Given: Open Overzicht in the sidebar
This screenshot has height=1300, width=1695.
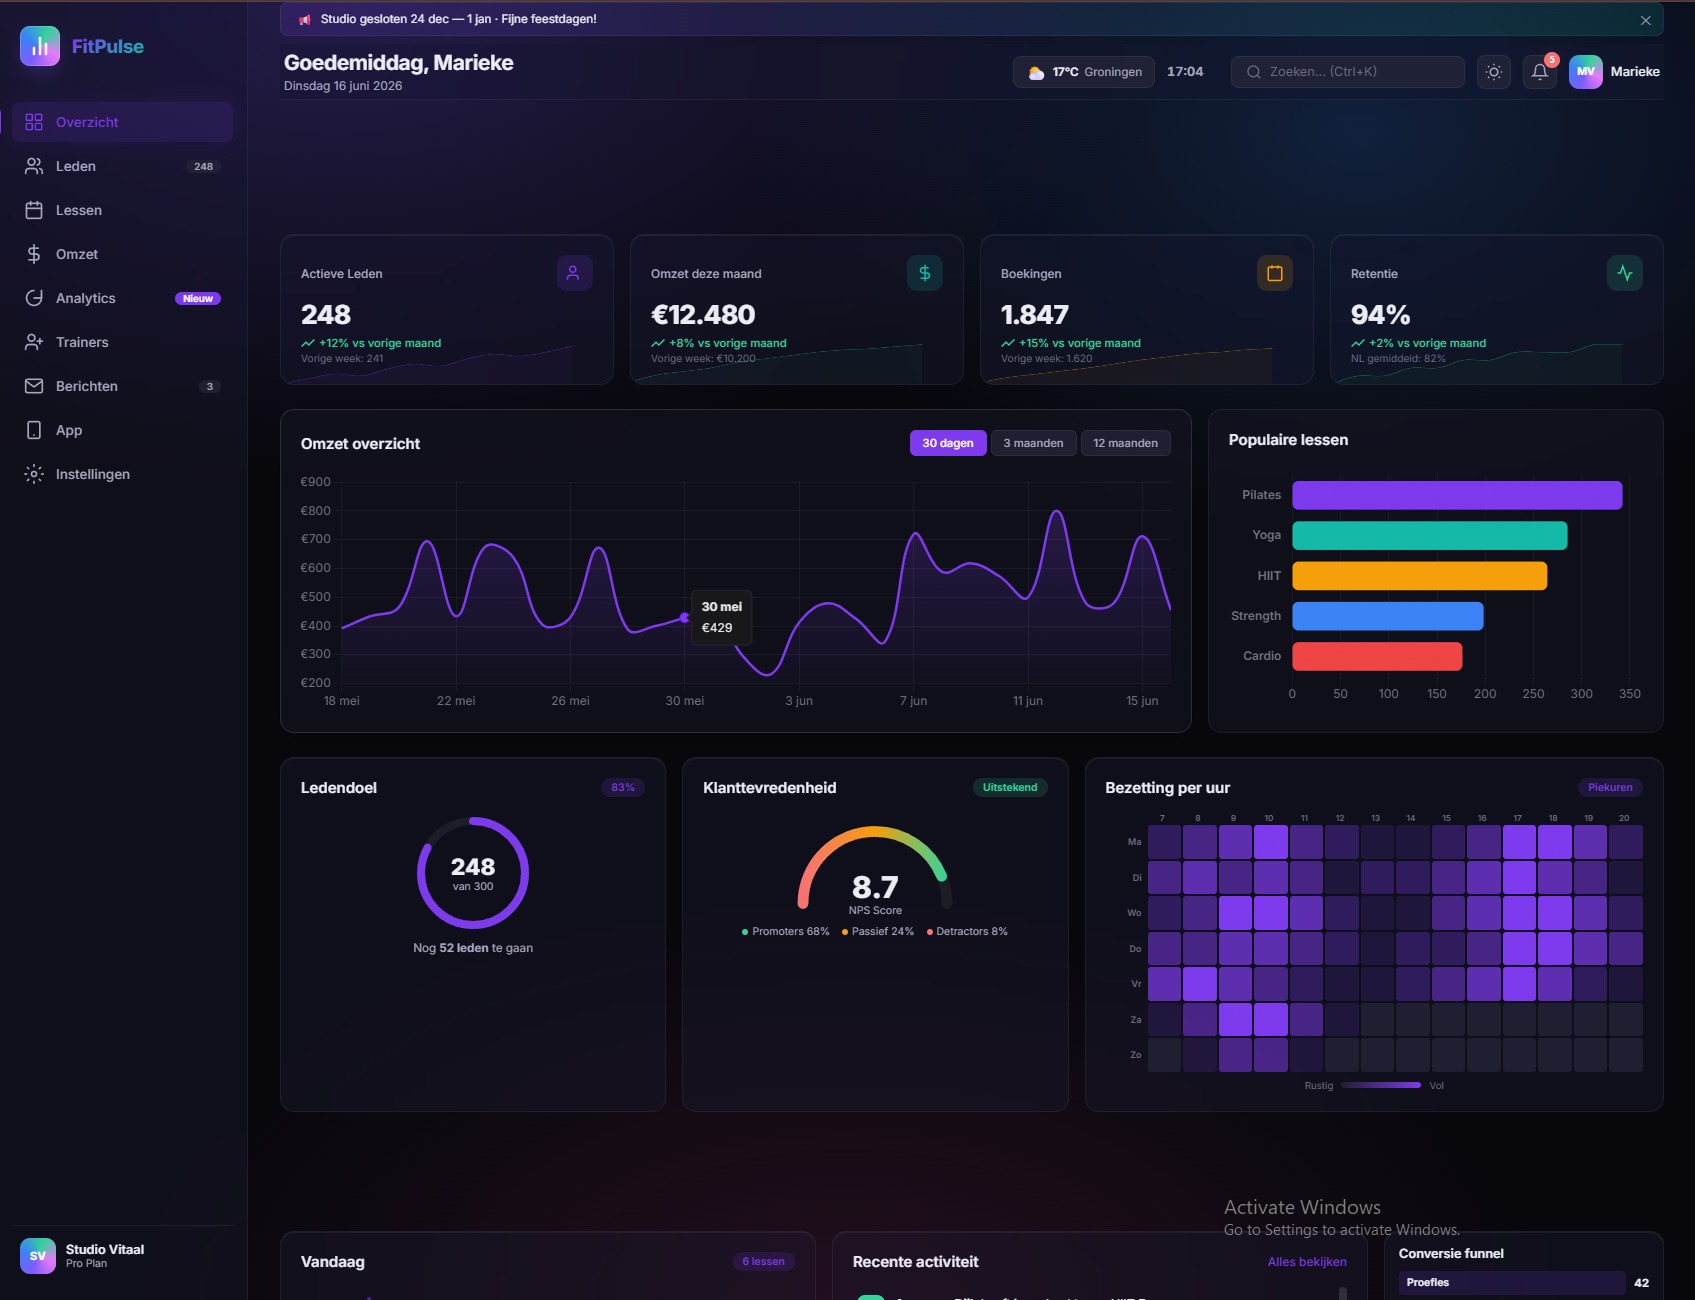Looking at the screenshot, I should 123,122.
